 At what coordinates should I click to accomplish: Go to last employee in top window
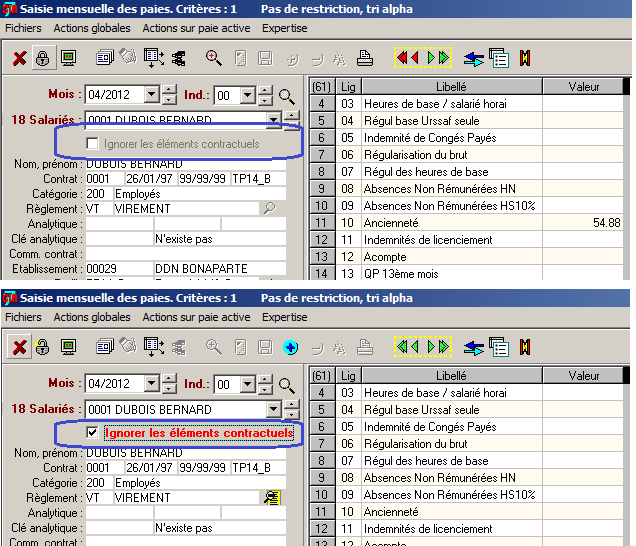pos(444,58)
